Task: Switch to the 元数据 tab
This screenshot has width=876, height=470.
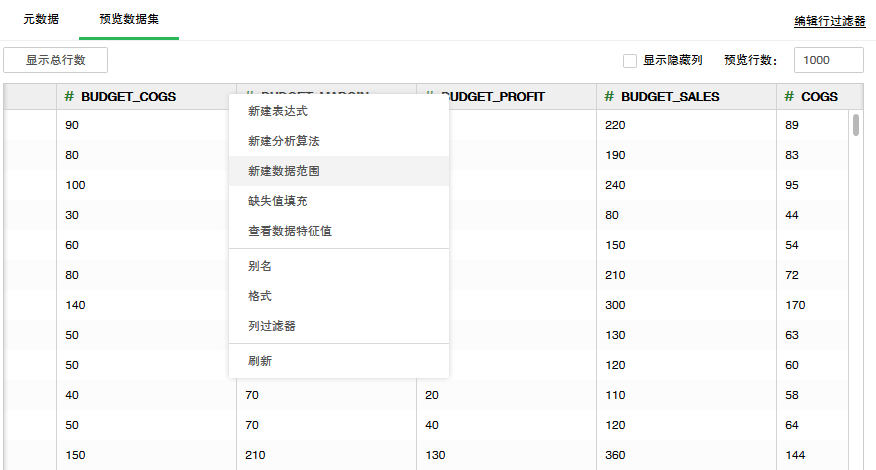Action: pyautogui.click(x=41, y=19)
